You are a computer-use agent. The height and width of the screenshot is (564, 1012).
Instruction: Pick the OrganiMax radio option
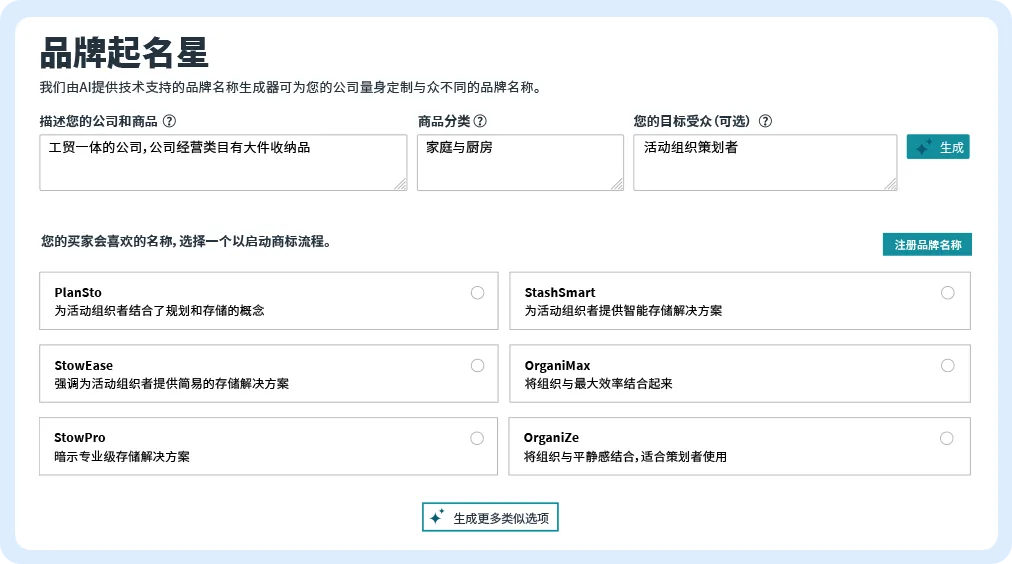[x=947, y=366]
